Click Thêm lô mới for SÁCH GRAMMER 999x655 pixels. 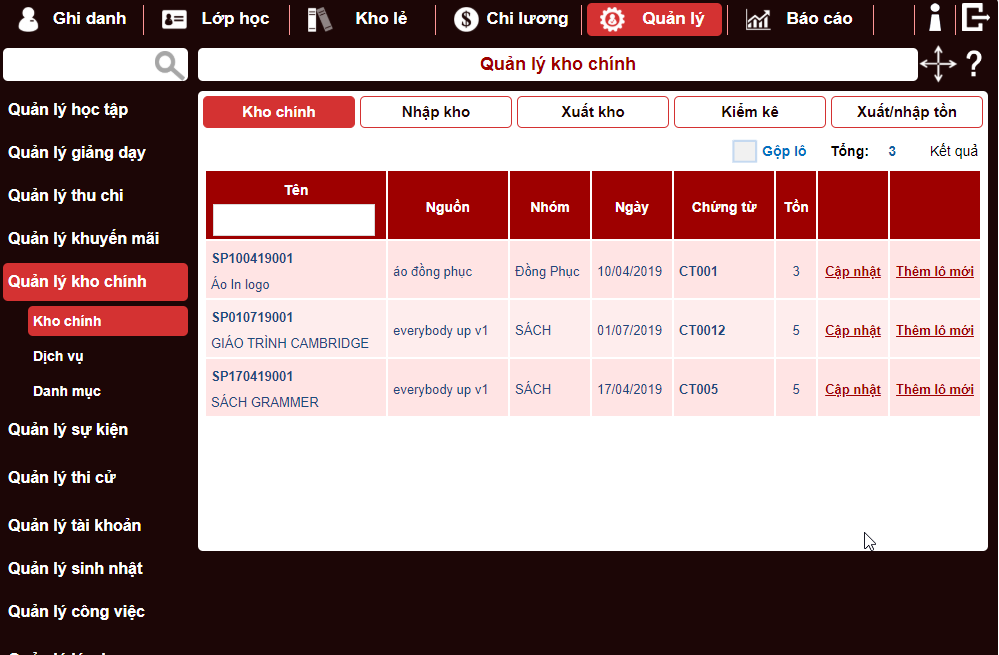(934, 388)
